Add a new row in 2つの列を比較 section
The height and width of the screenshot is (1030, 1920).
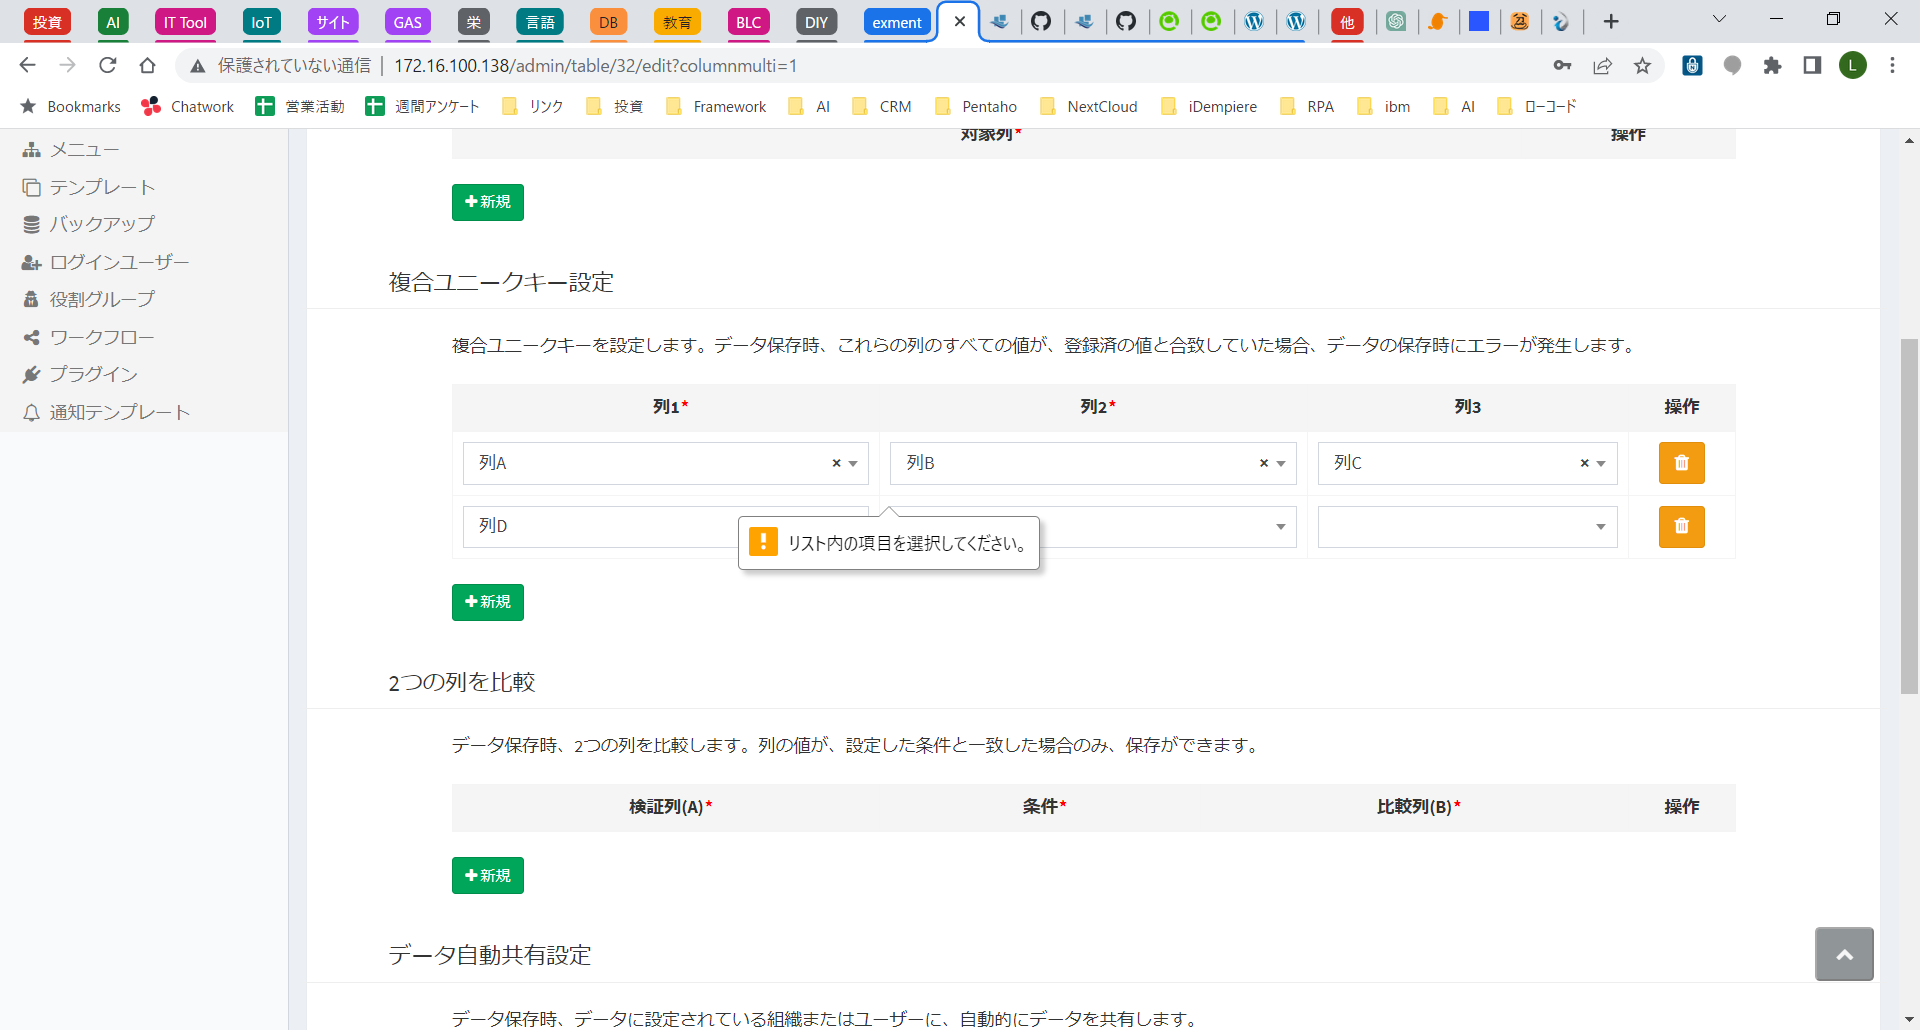[x=487, y=875]
